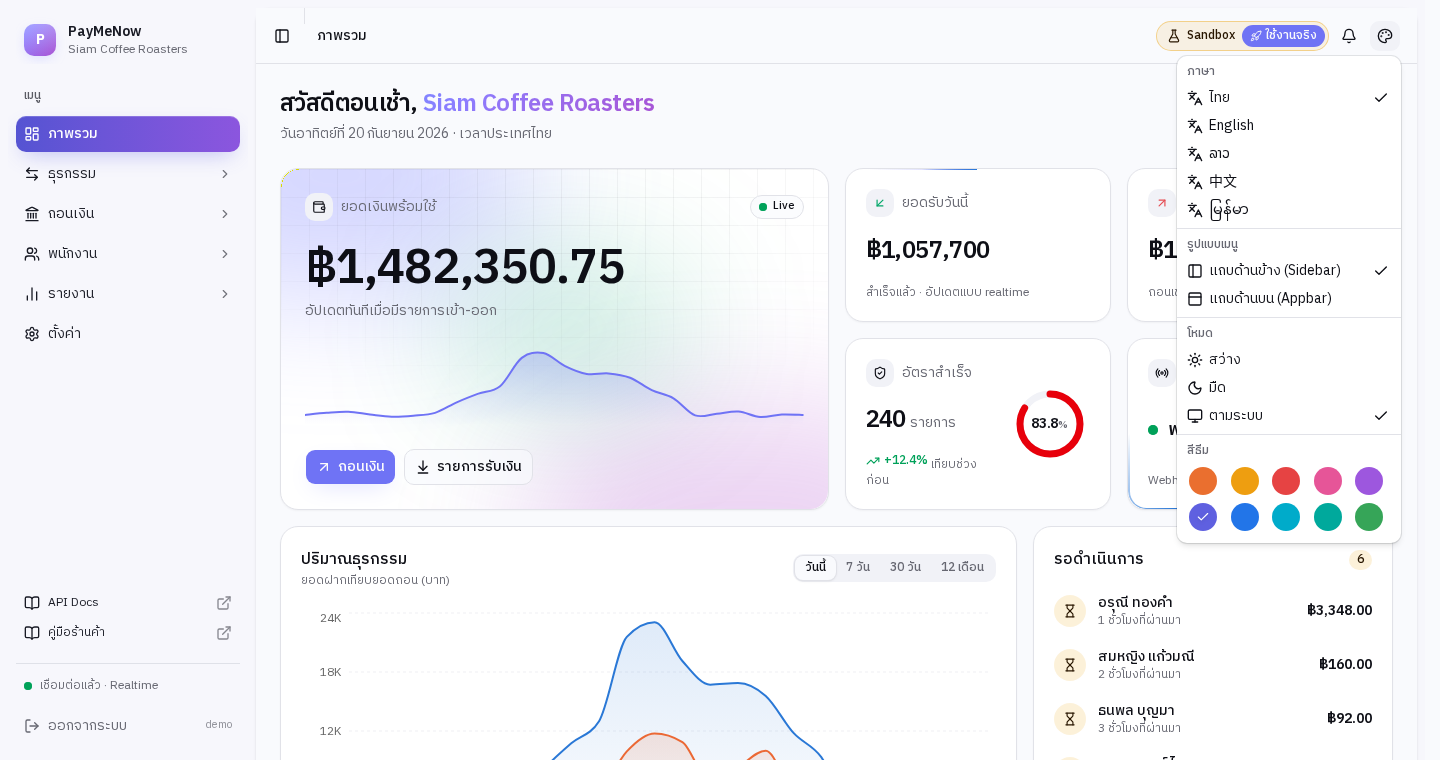Image resolution: width=1440 pixels, height=760 pixels.
Task: Open ตั้งค่า via its gear icon
Action: pos(32,334)
